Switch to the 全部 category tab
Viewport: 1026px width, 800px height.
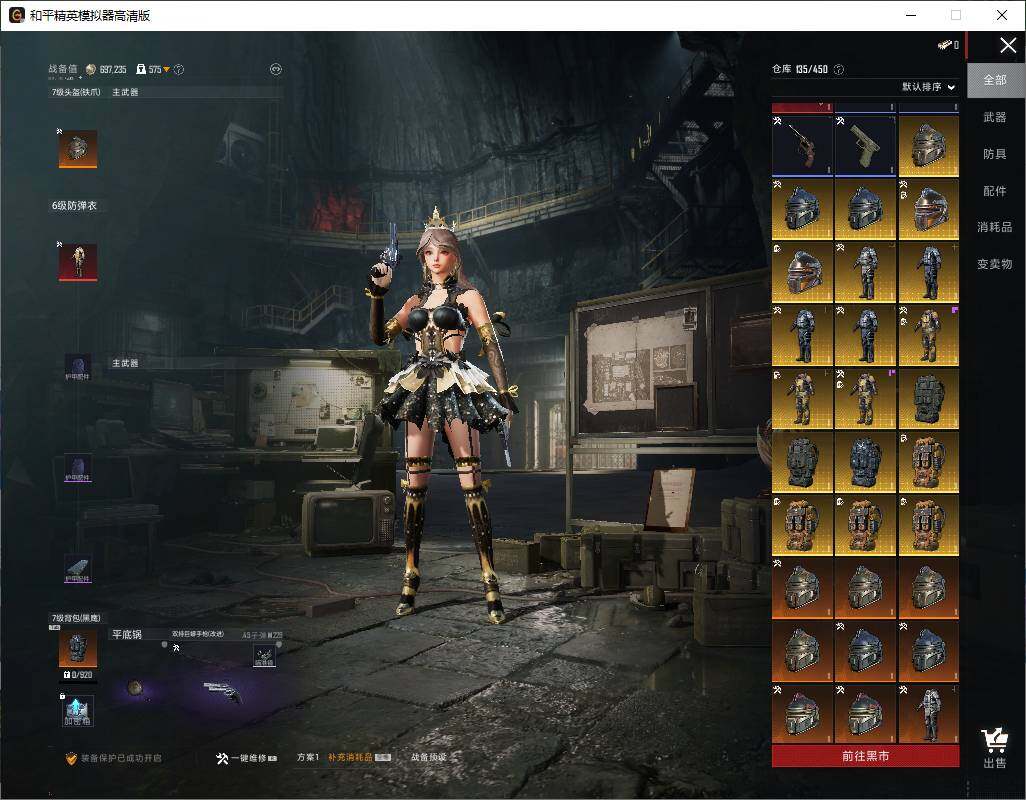[x=995, y=80]
